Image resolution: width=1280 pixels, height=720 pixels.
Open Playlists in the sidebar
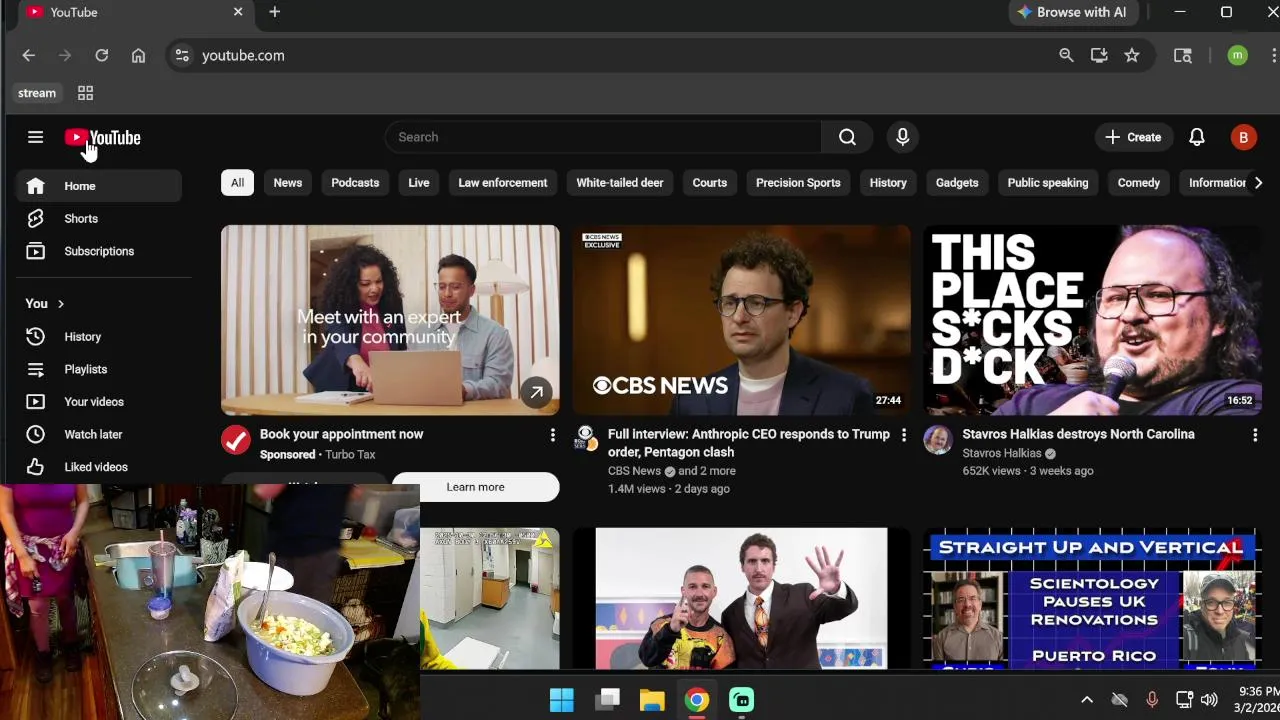point(98,369)
